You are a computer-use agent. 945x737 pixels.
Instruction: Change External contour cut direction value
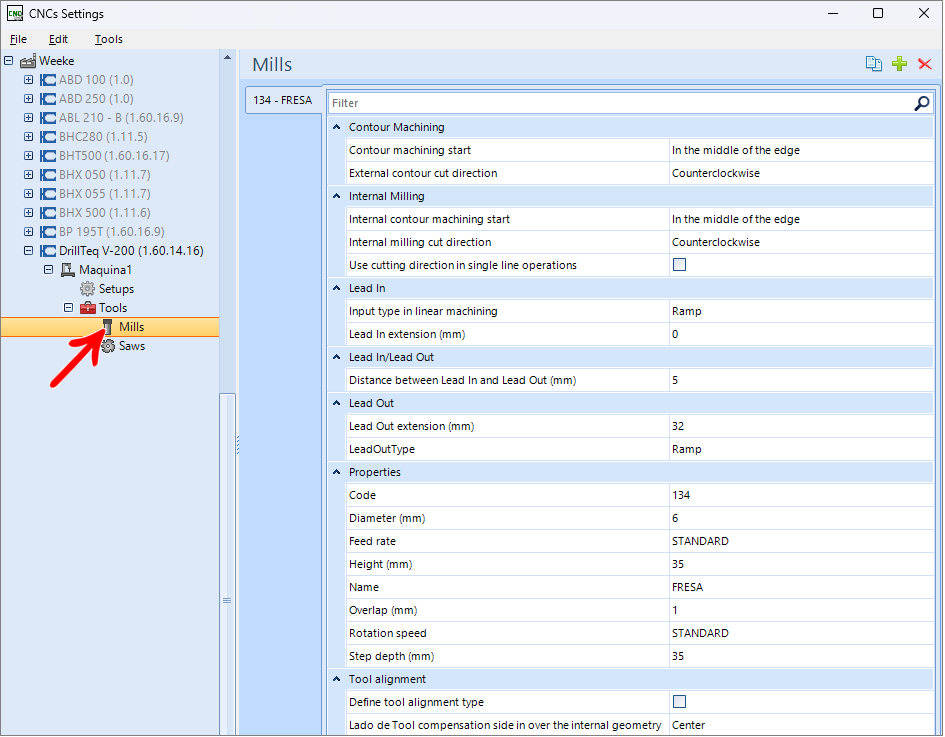tap(802, 173)
